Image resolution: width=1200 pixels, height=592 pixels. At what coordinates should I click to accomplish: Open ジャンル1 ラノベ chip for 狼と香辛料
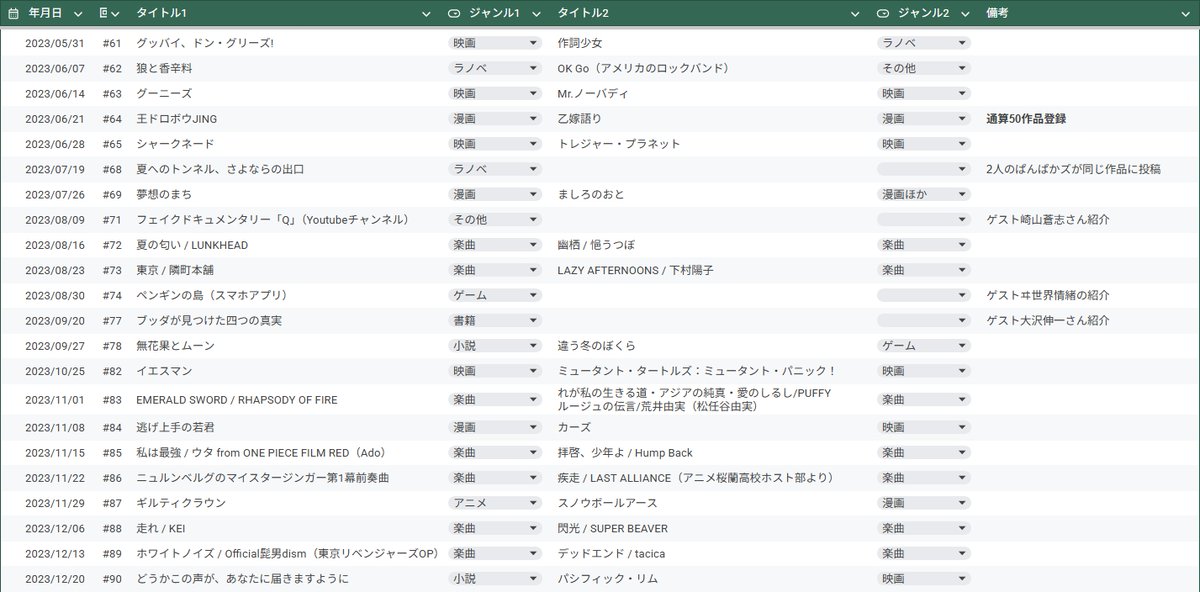tap(494, 68)
